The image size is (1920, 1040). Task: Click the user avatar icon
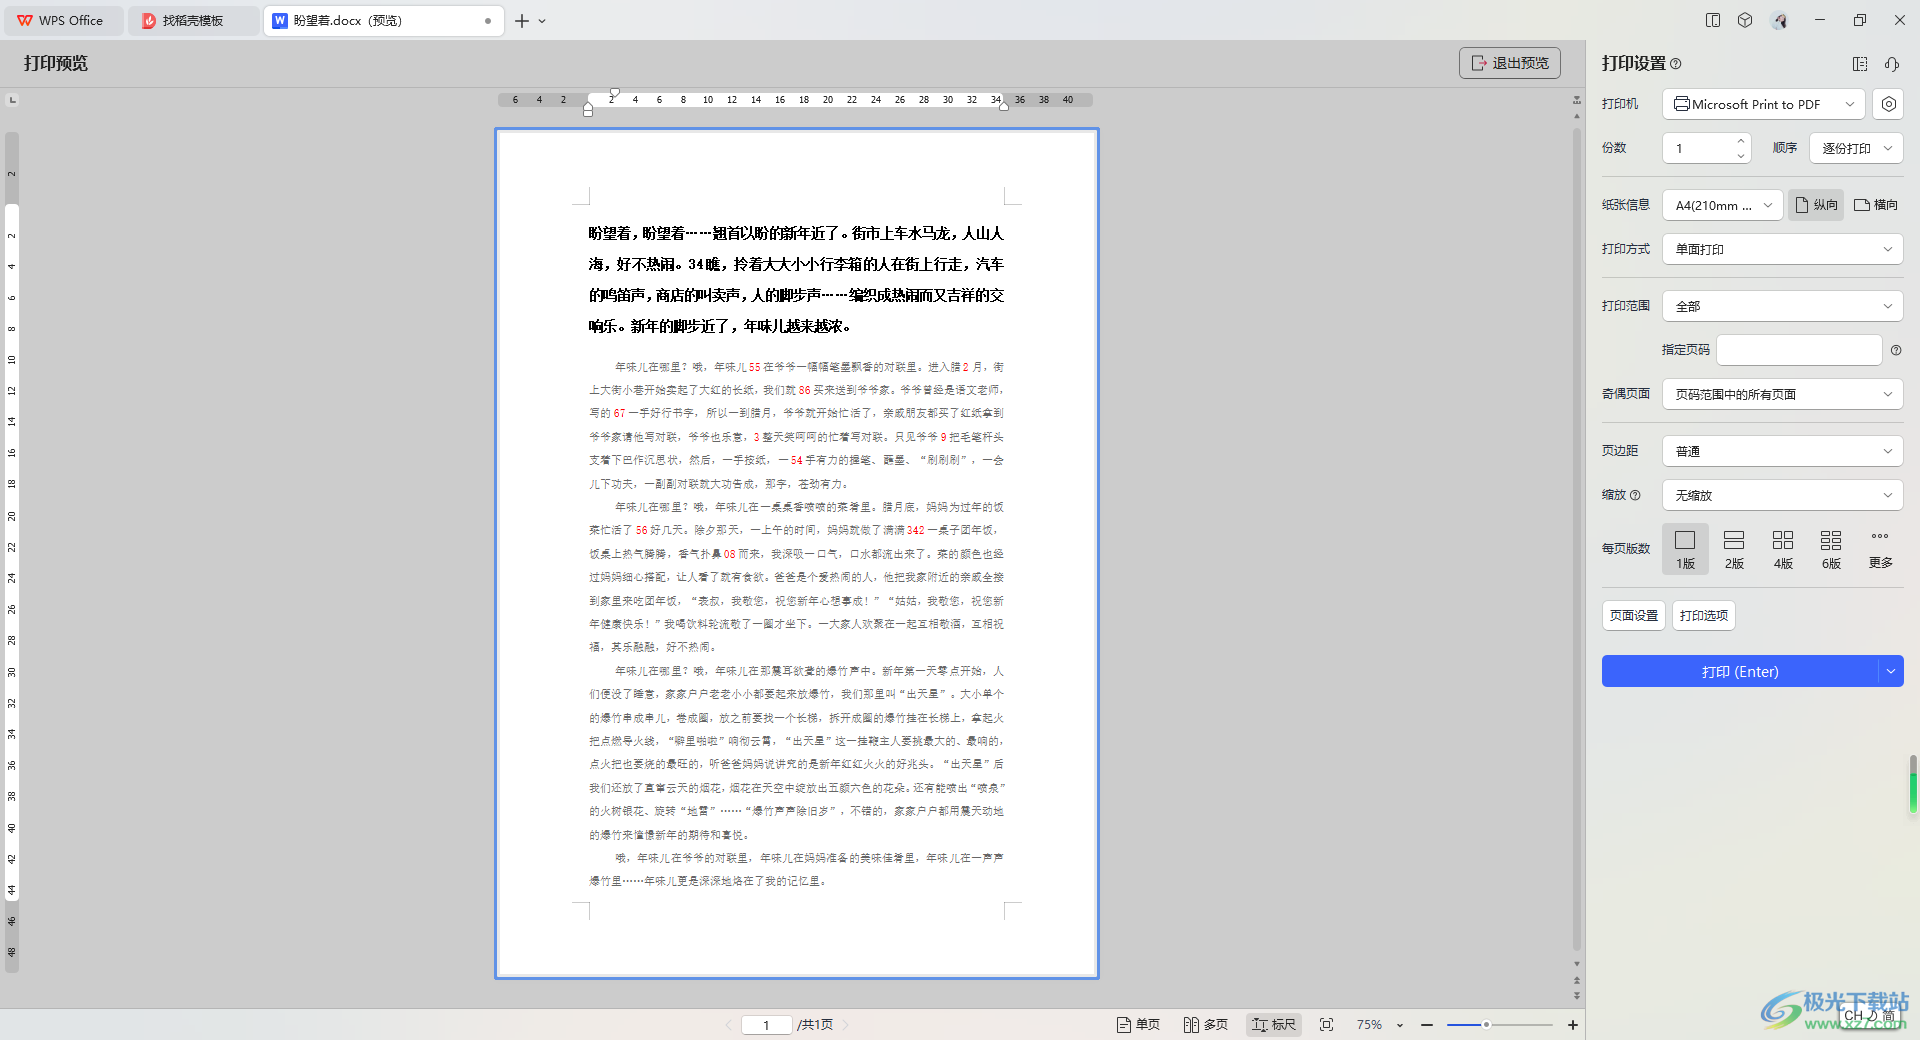click(x=1779, y=20)
